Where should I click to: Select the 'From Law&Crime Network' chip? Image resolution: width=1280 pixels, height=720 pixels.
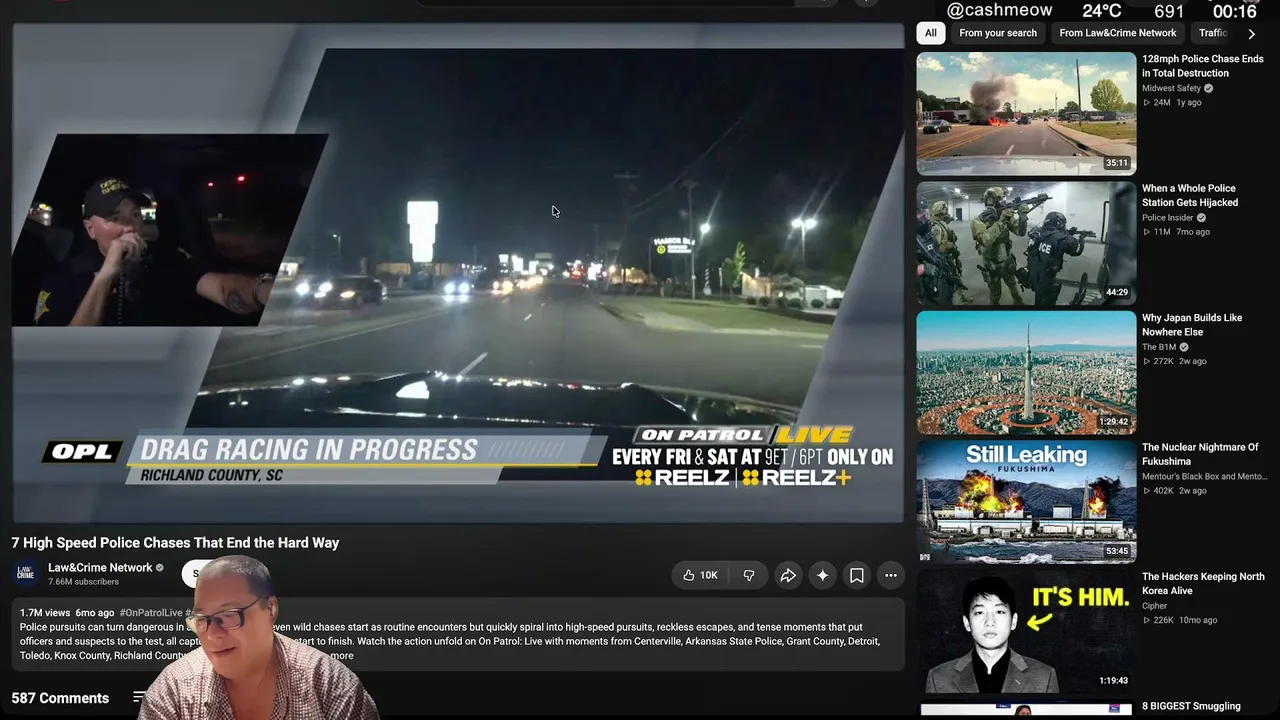pos(1118,33)
